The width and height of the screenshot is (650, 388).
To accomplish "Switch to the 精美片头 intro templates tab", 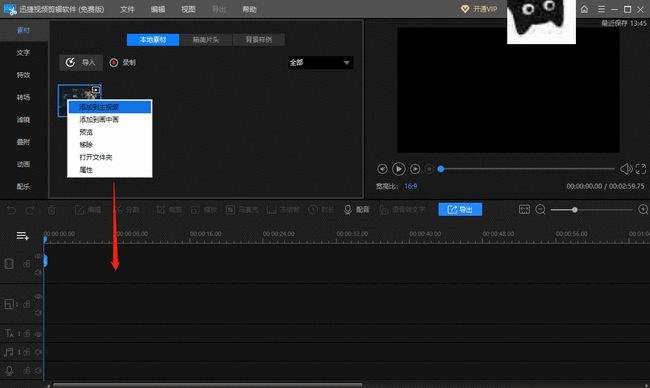I will tap(206, 40).
